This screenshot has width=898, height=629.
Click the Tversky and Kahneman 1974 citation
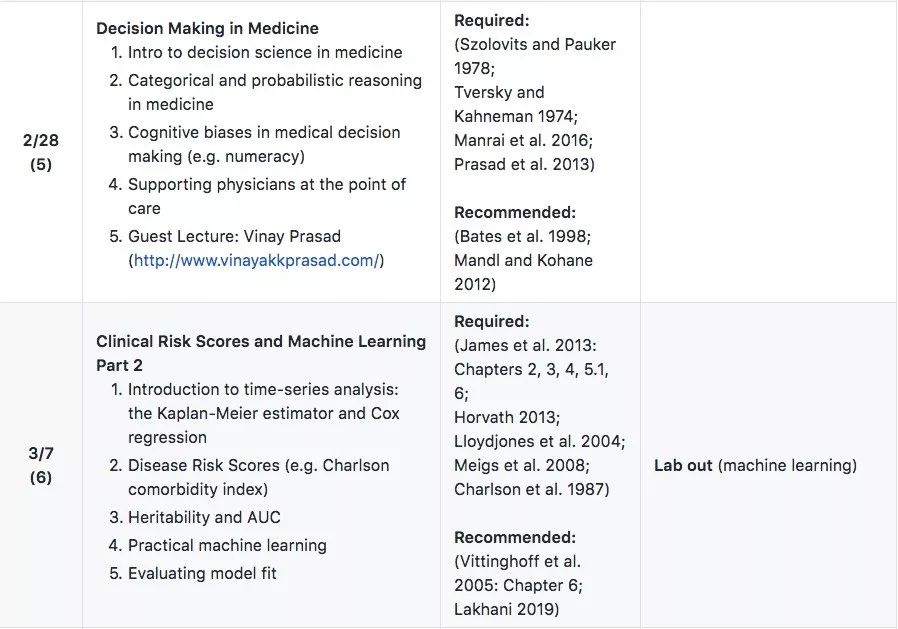(x=516, y=104)
